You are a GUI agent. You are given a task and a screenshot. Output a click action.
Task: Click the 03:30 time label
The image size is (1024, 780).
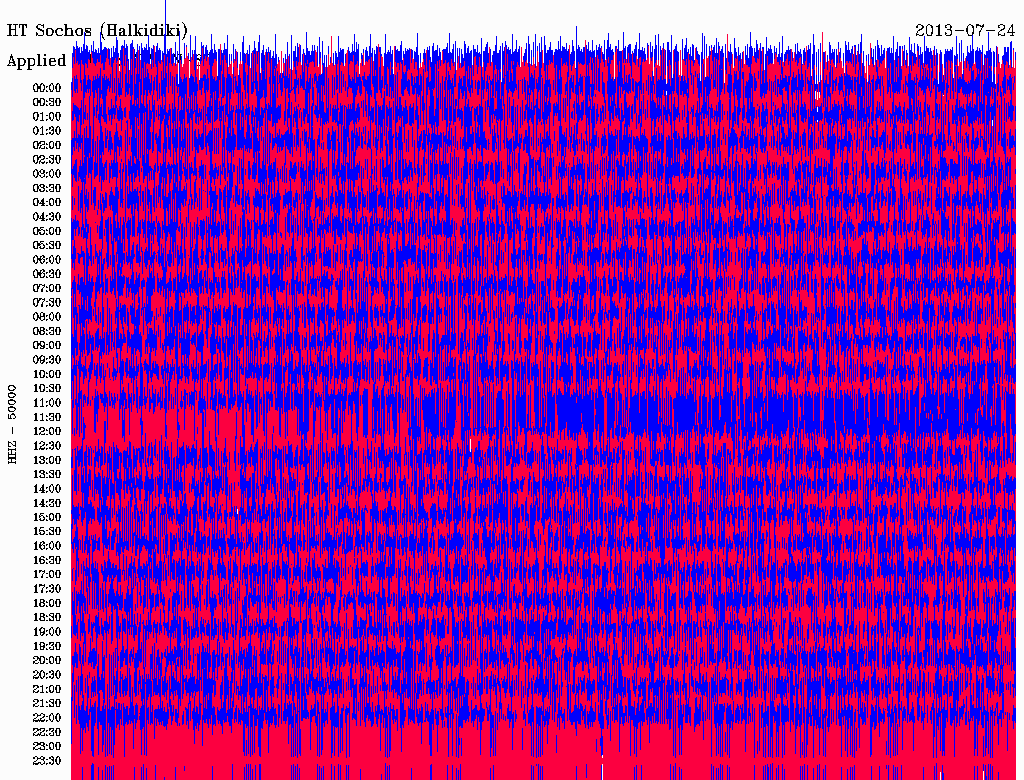[x=47, y=188]
